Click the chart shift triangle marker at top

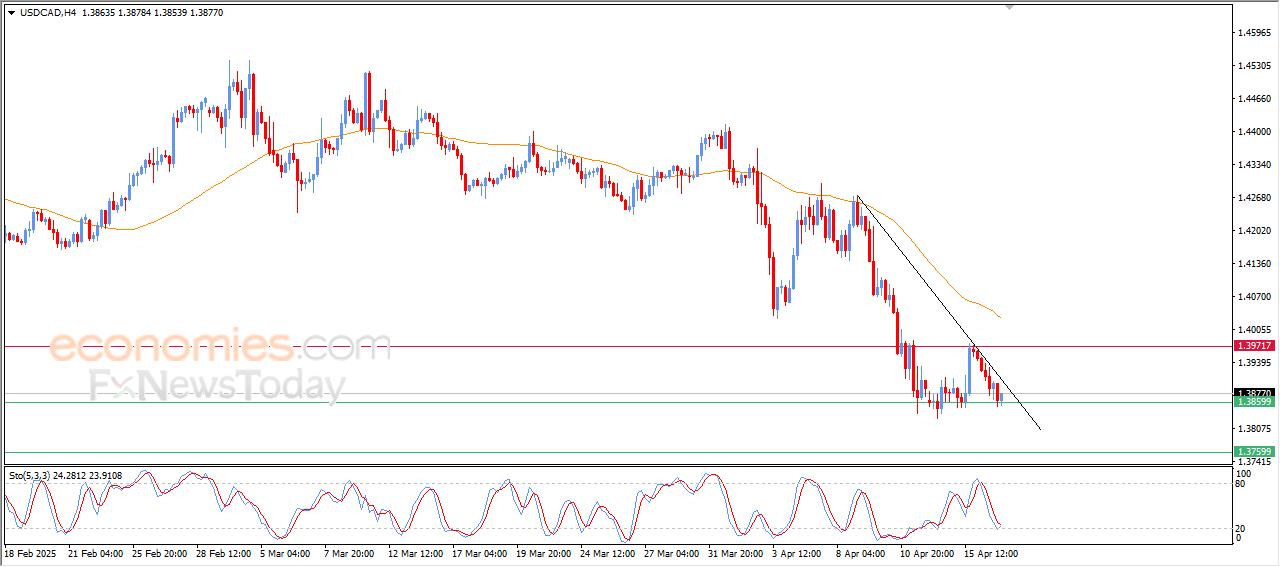[1011, 7]
